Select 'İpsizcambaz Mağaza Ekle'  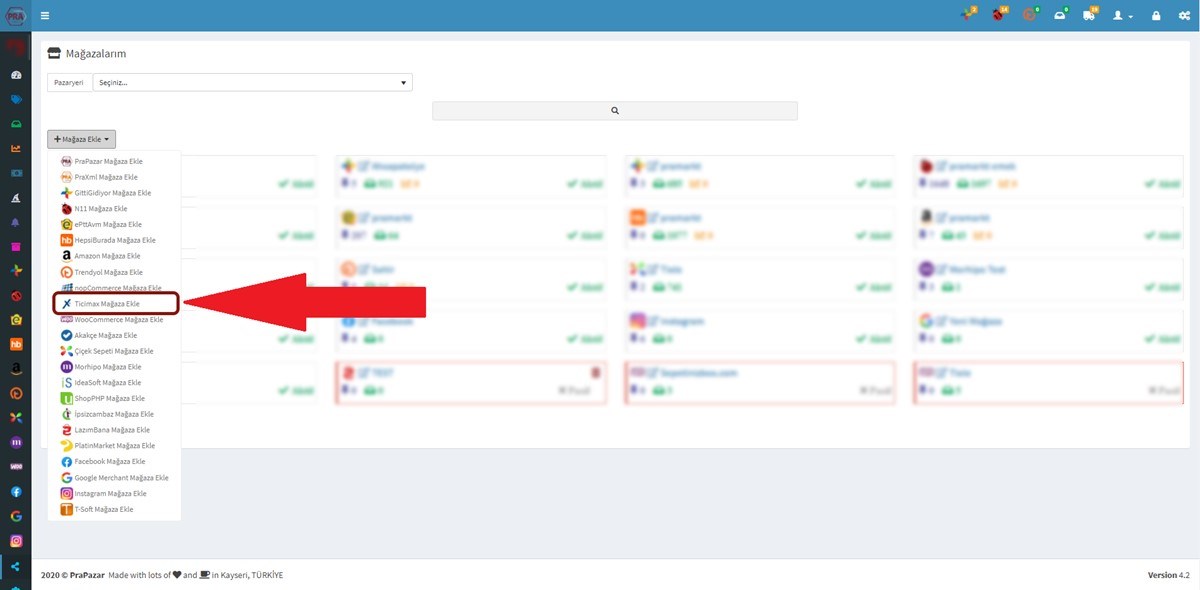pyautogui.click(x=114, y=414)
